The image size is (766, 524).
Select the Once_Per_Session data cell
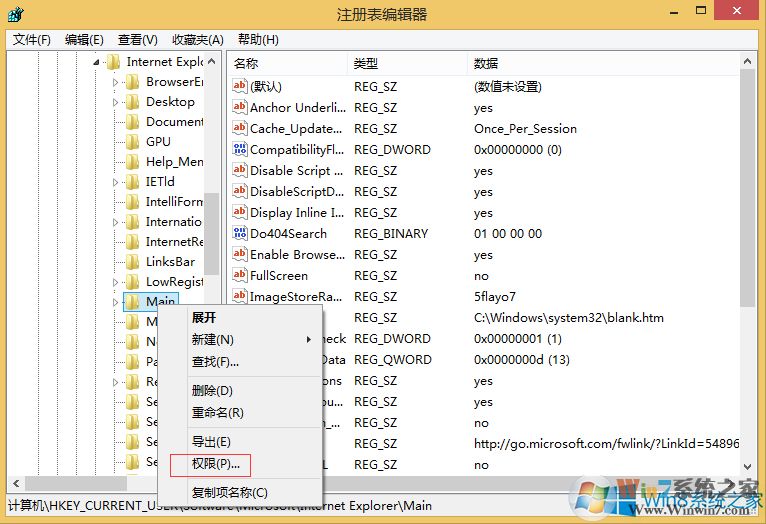(x=525, y=128)
